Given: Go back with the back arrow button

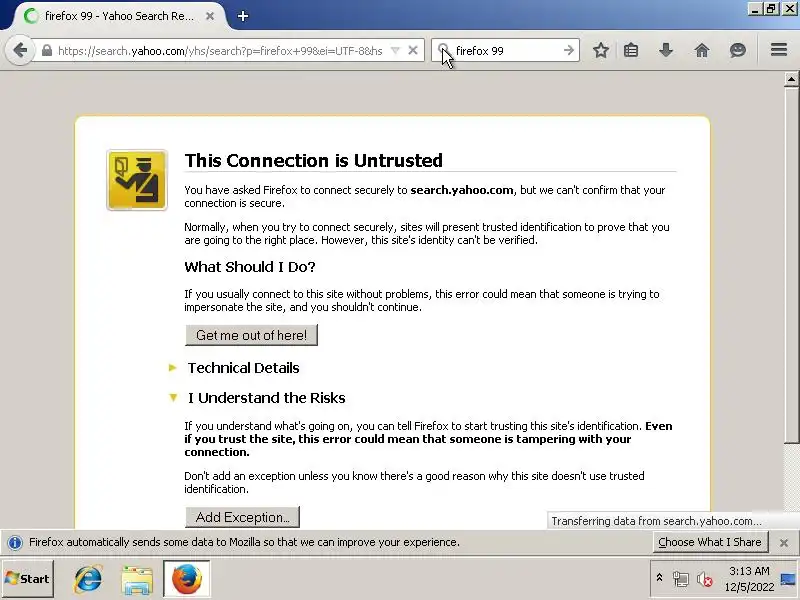Looking at the screenshot, I should 20,51.
